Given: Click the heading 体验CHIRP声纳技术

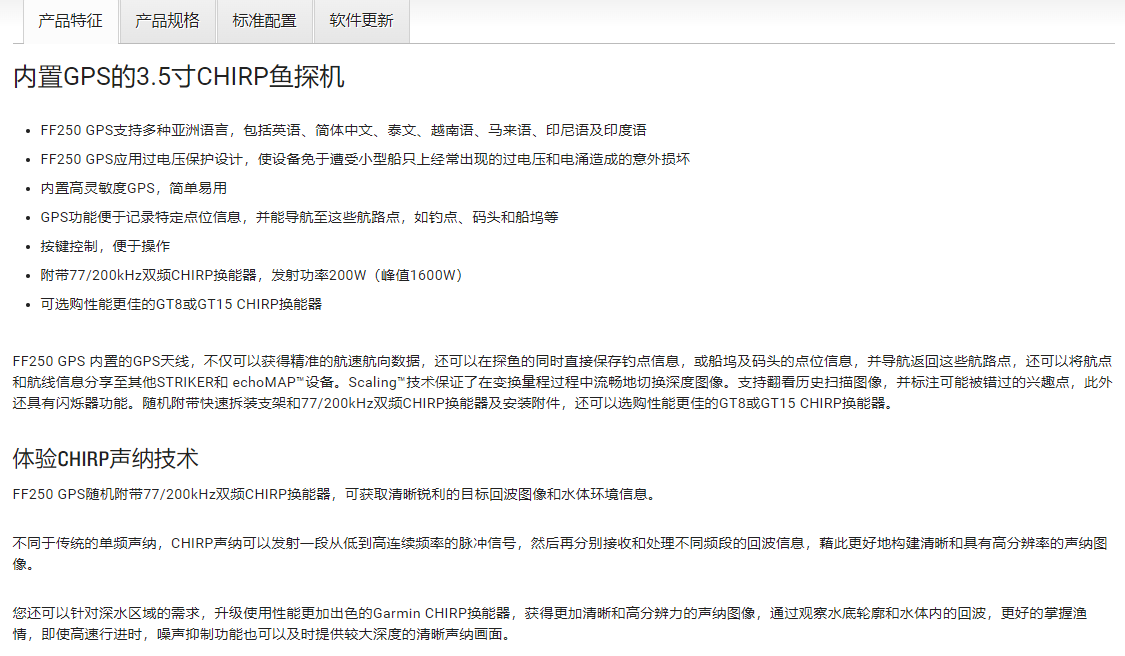Looking at the screenshot, I should [106, 459].
